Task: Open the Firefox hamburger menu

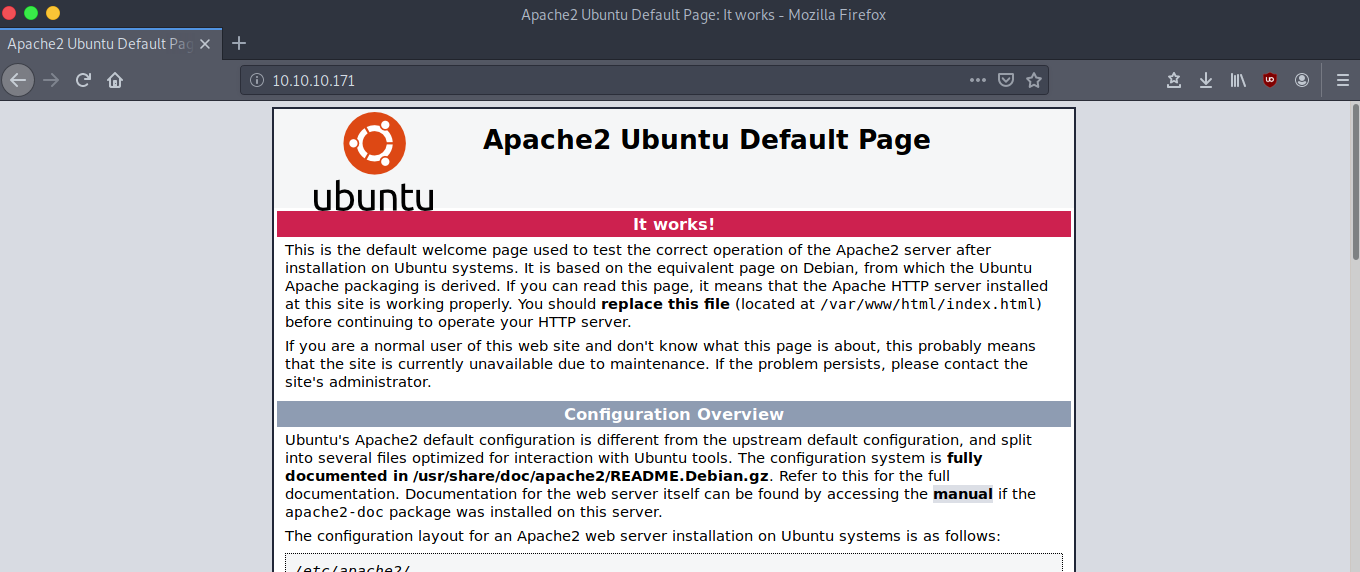Action: (x=1342, y=80)
